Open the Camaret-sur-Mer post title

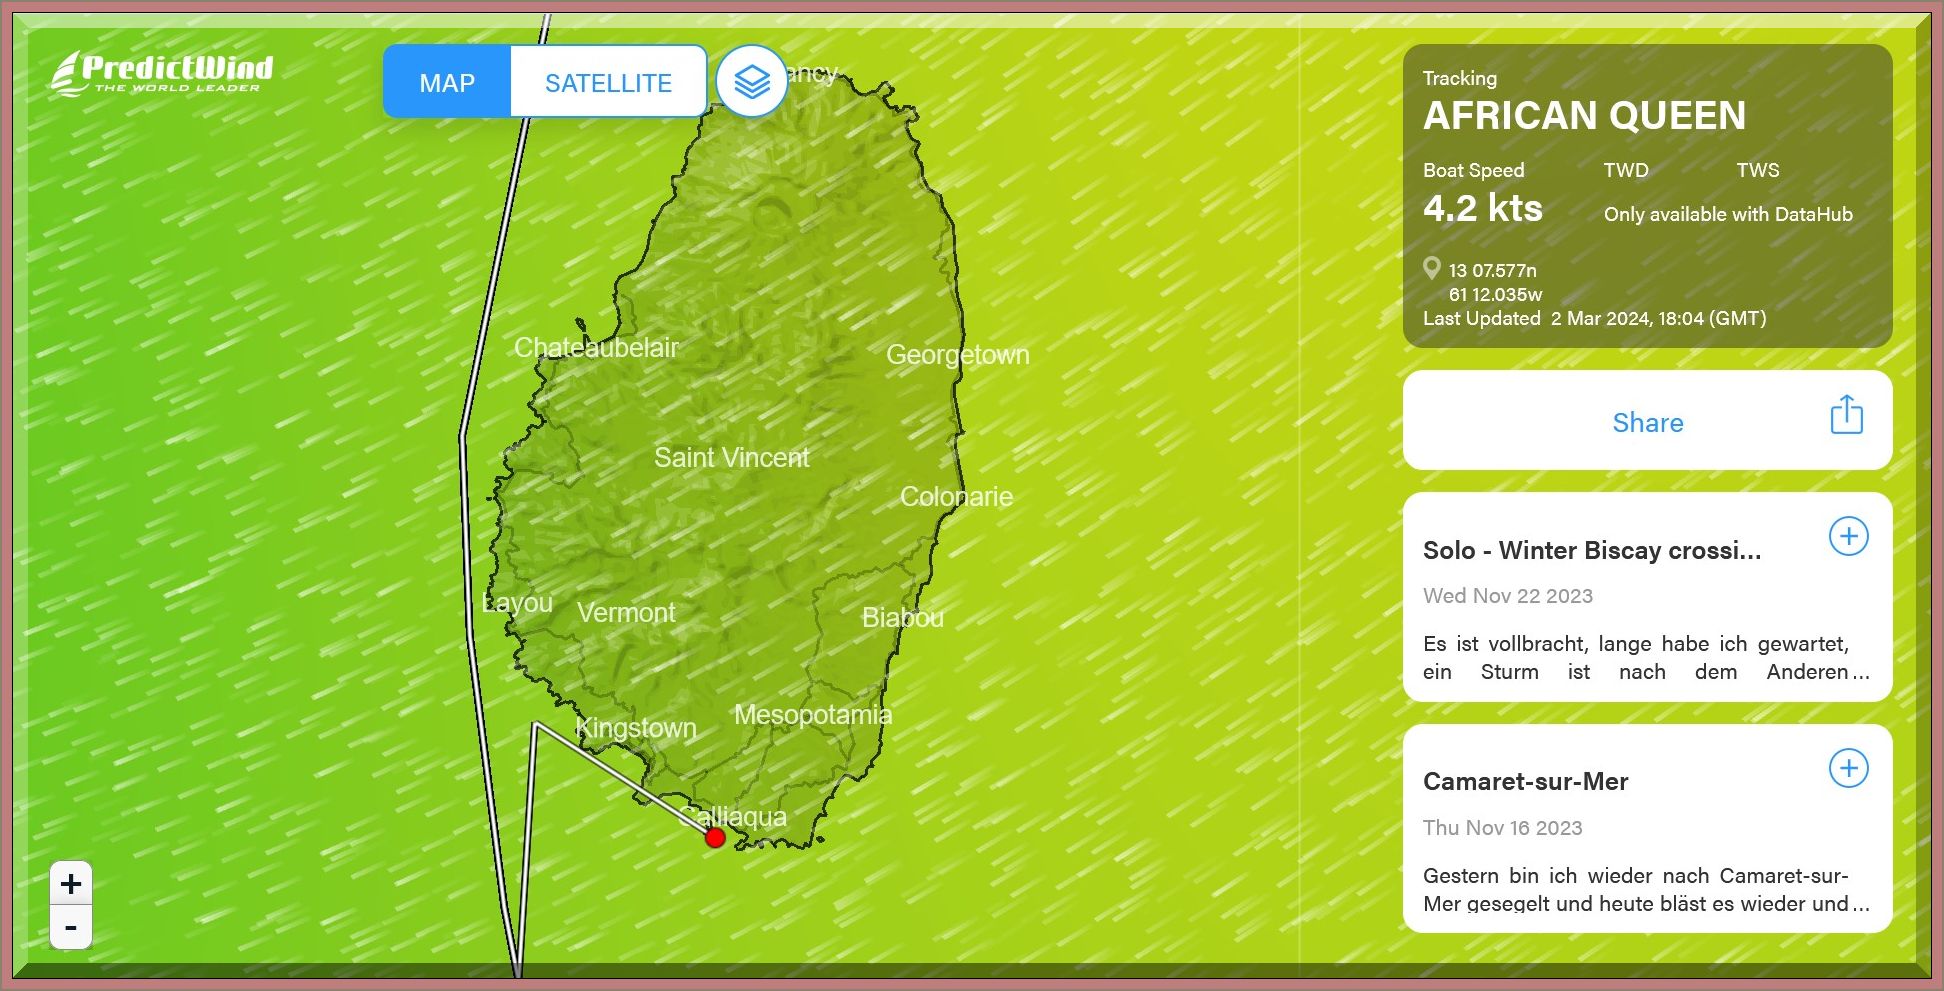pyautogui.click(x=1525, y=782)
